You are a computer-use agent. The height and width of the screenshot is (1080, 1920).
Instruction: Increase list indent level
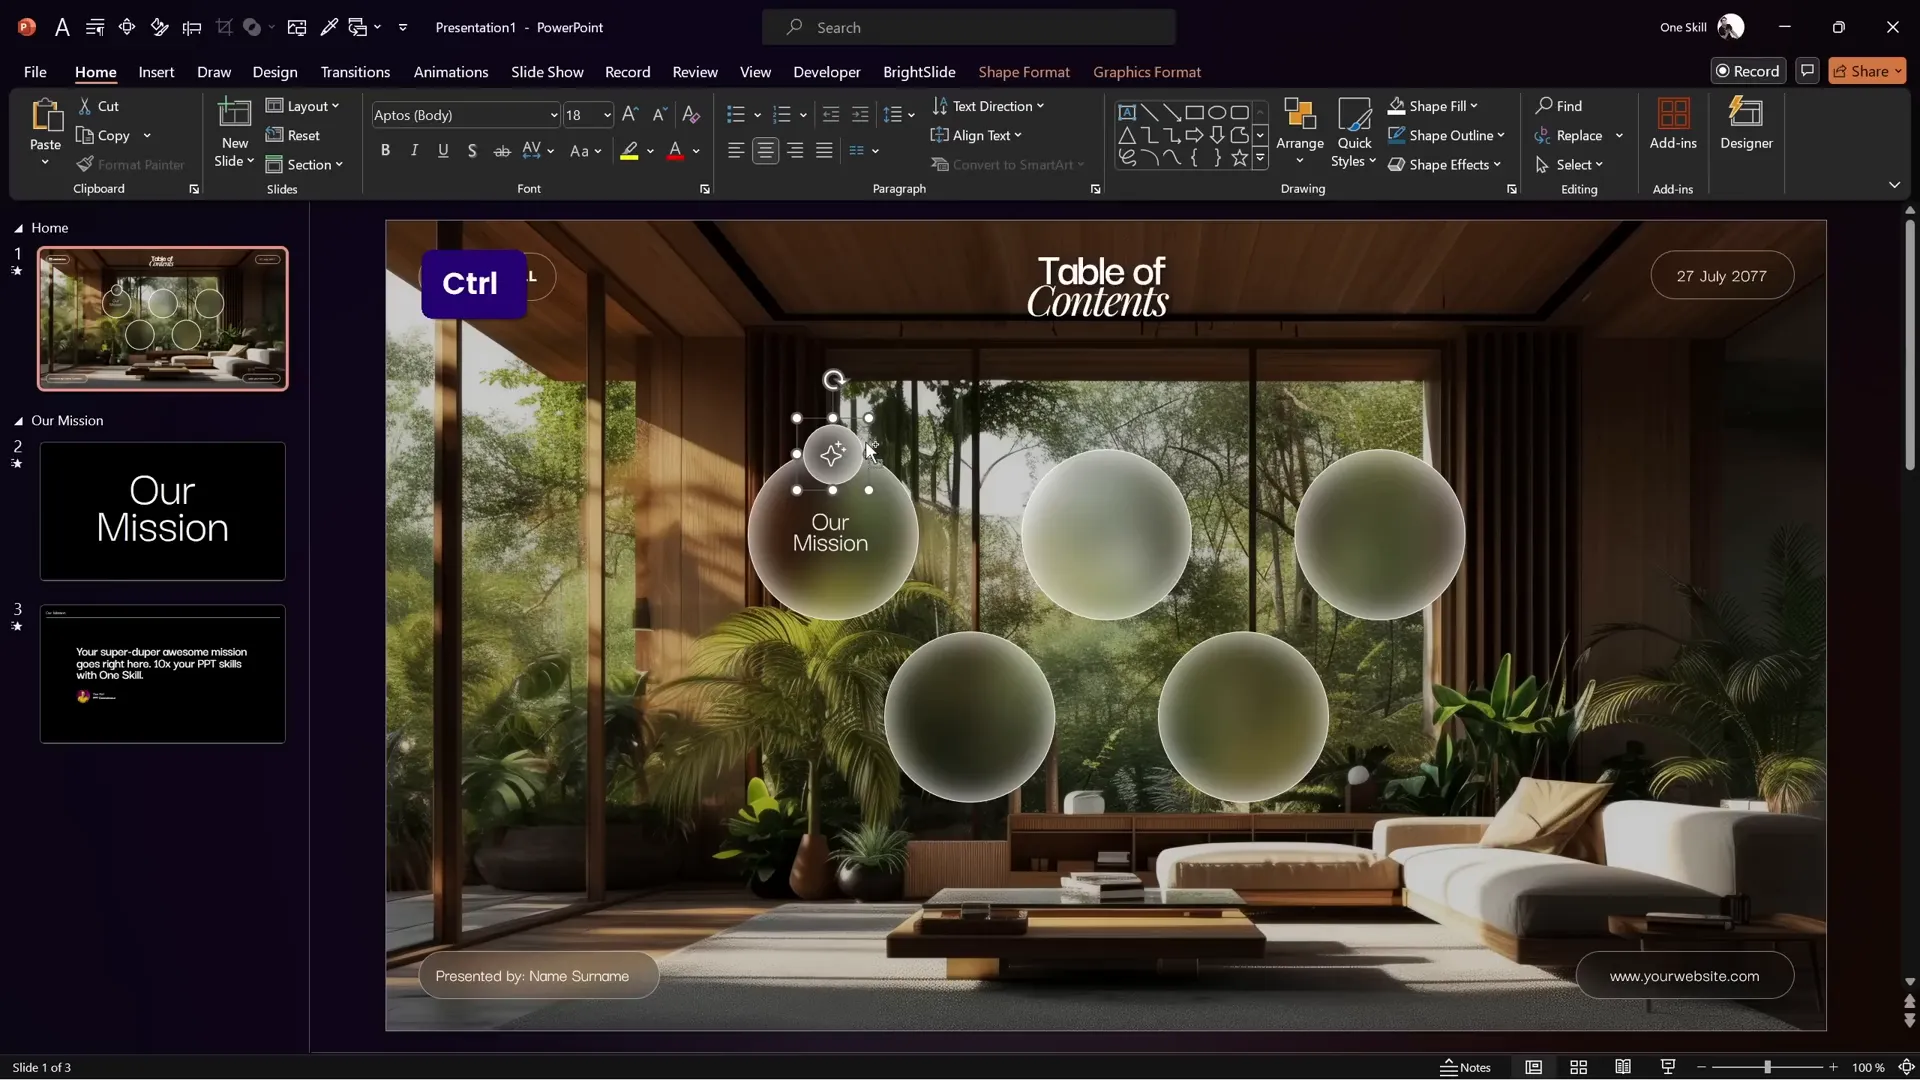[860, 115]
